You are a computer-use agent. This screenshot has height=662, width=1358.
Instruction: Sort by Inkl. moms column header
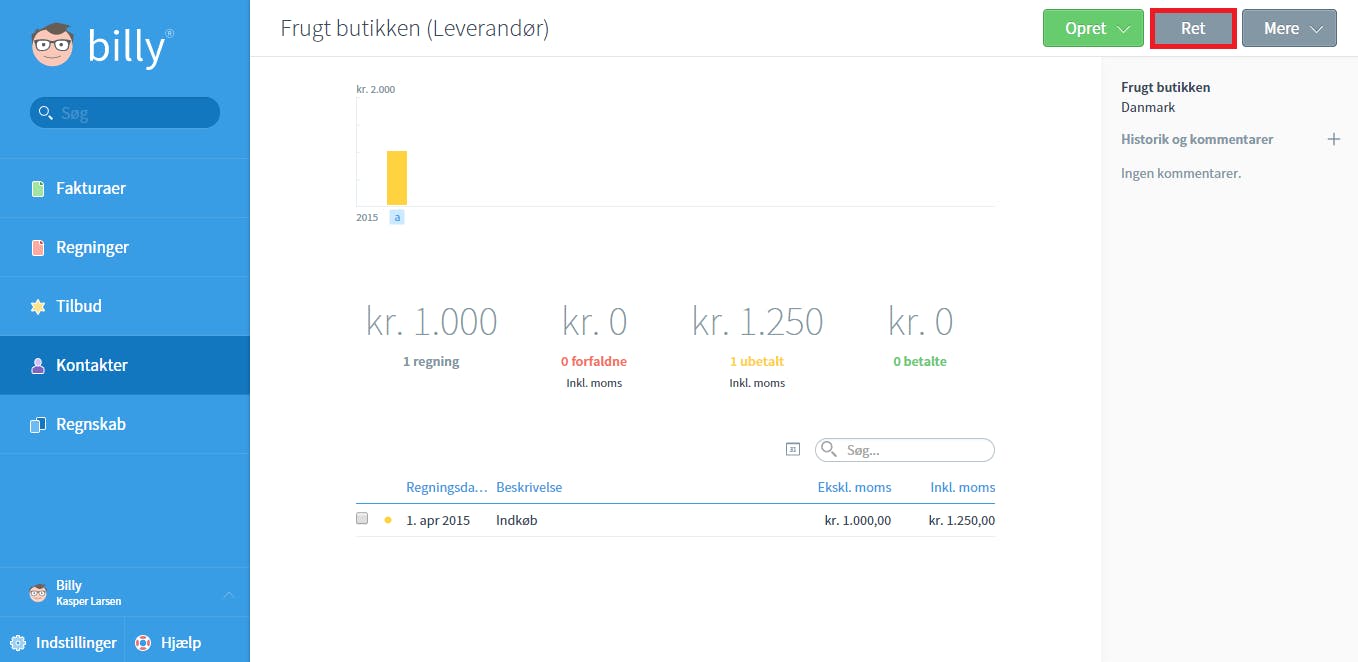[963, 487]
